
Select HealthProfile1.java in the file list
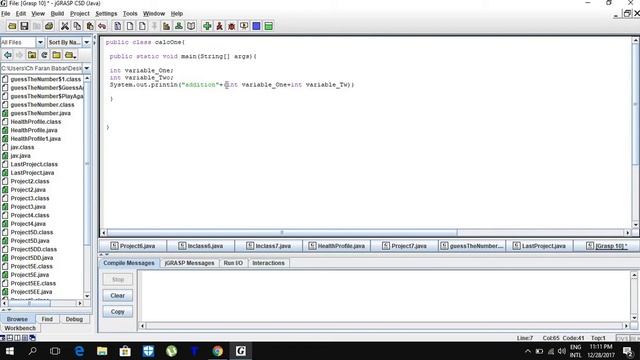[36, 139]
